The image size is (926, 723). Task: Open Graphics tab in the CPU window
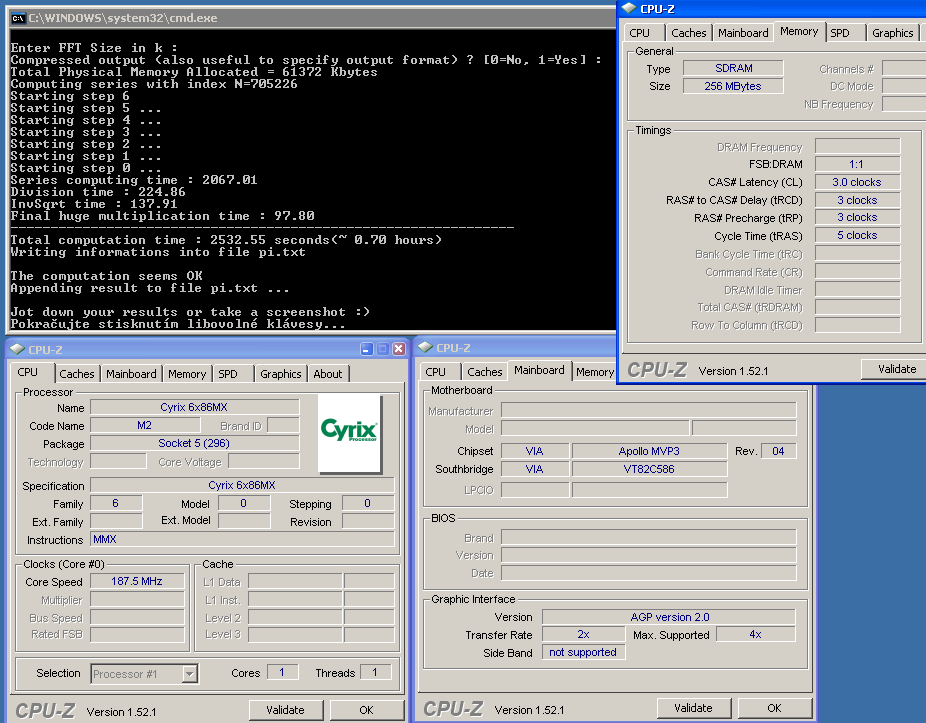pos(280,374)
